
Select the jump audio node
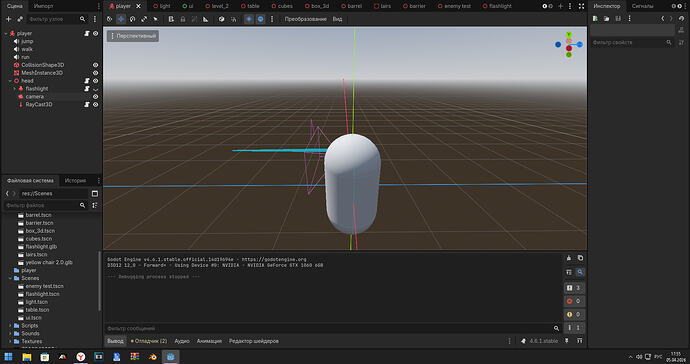tap(27, 41)
